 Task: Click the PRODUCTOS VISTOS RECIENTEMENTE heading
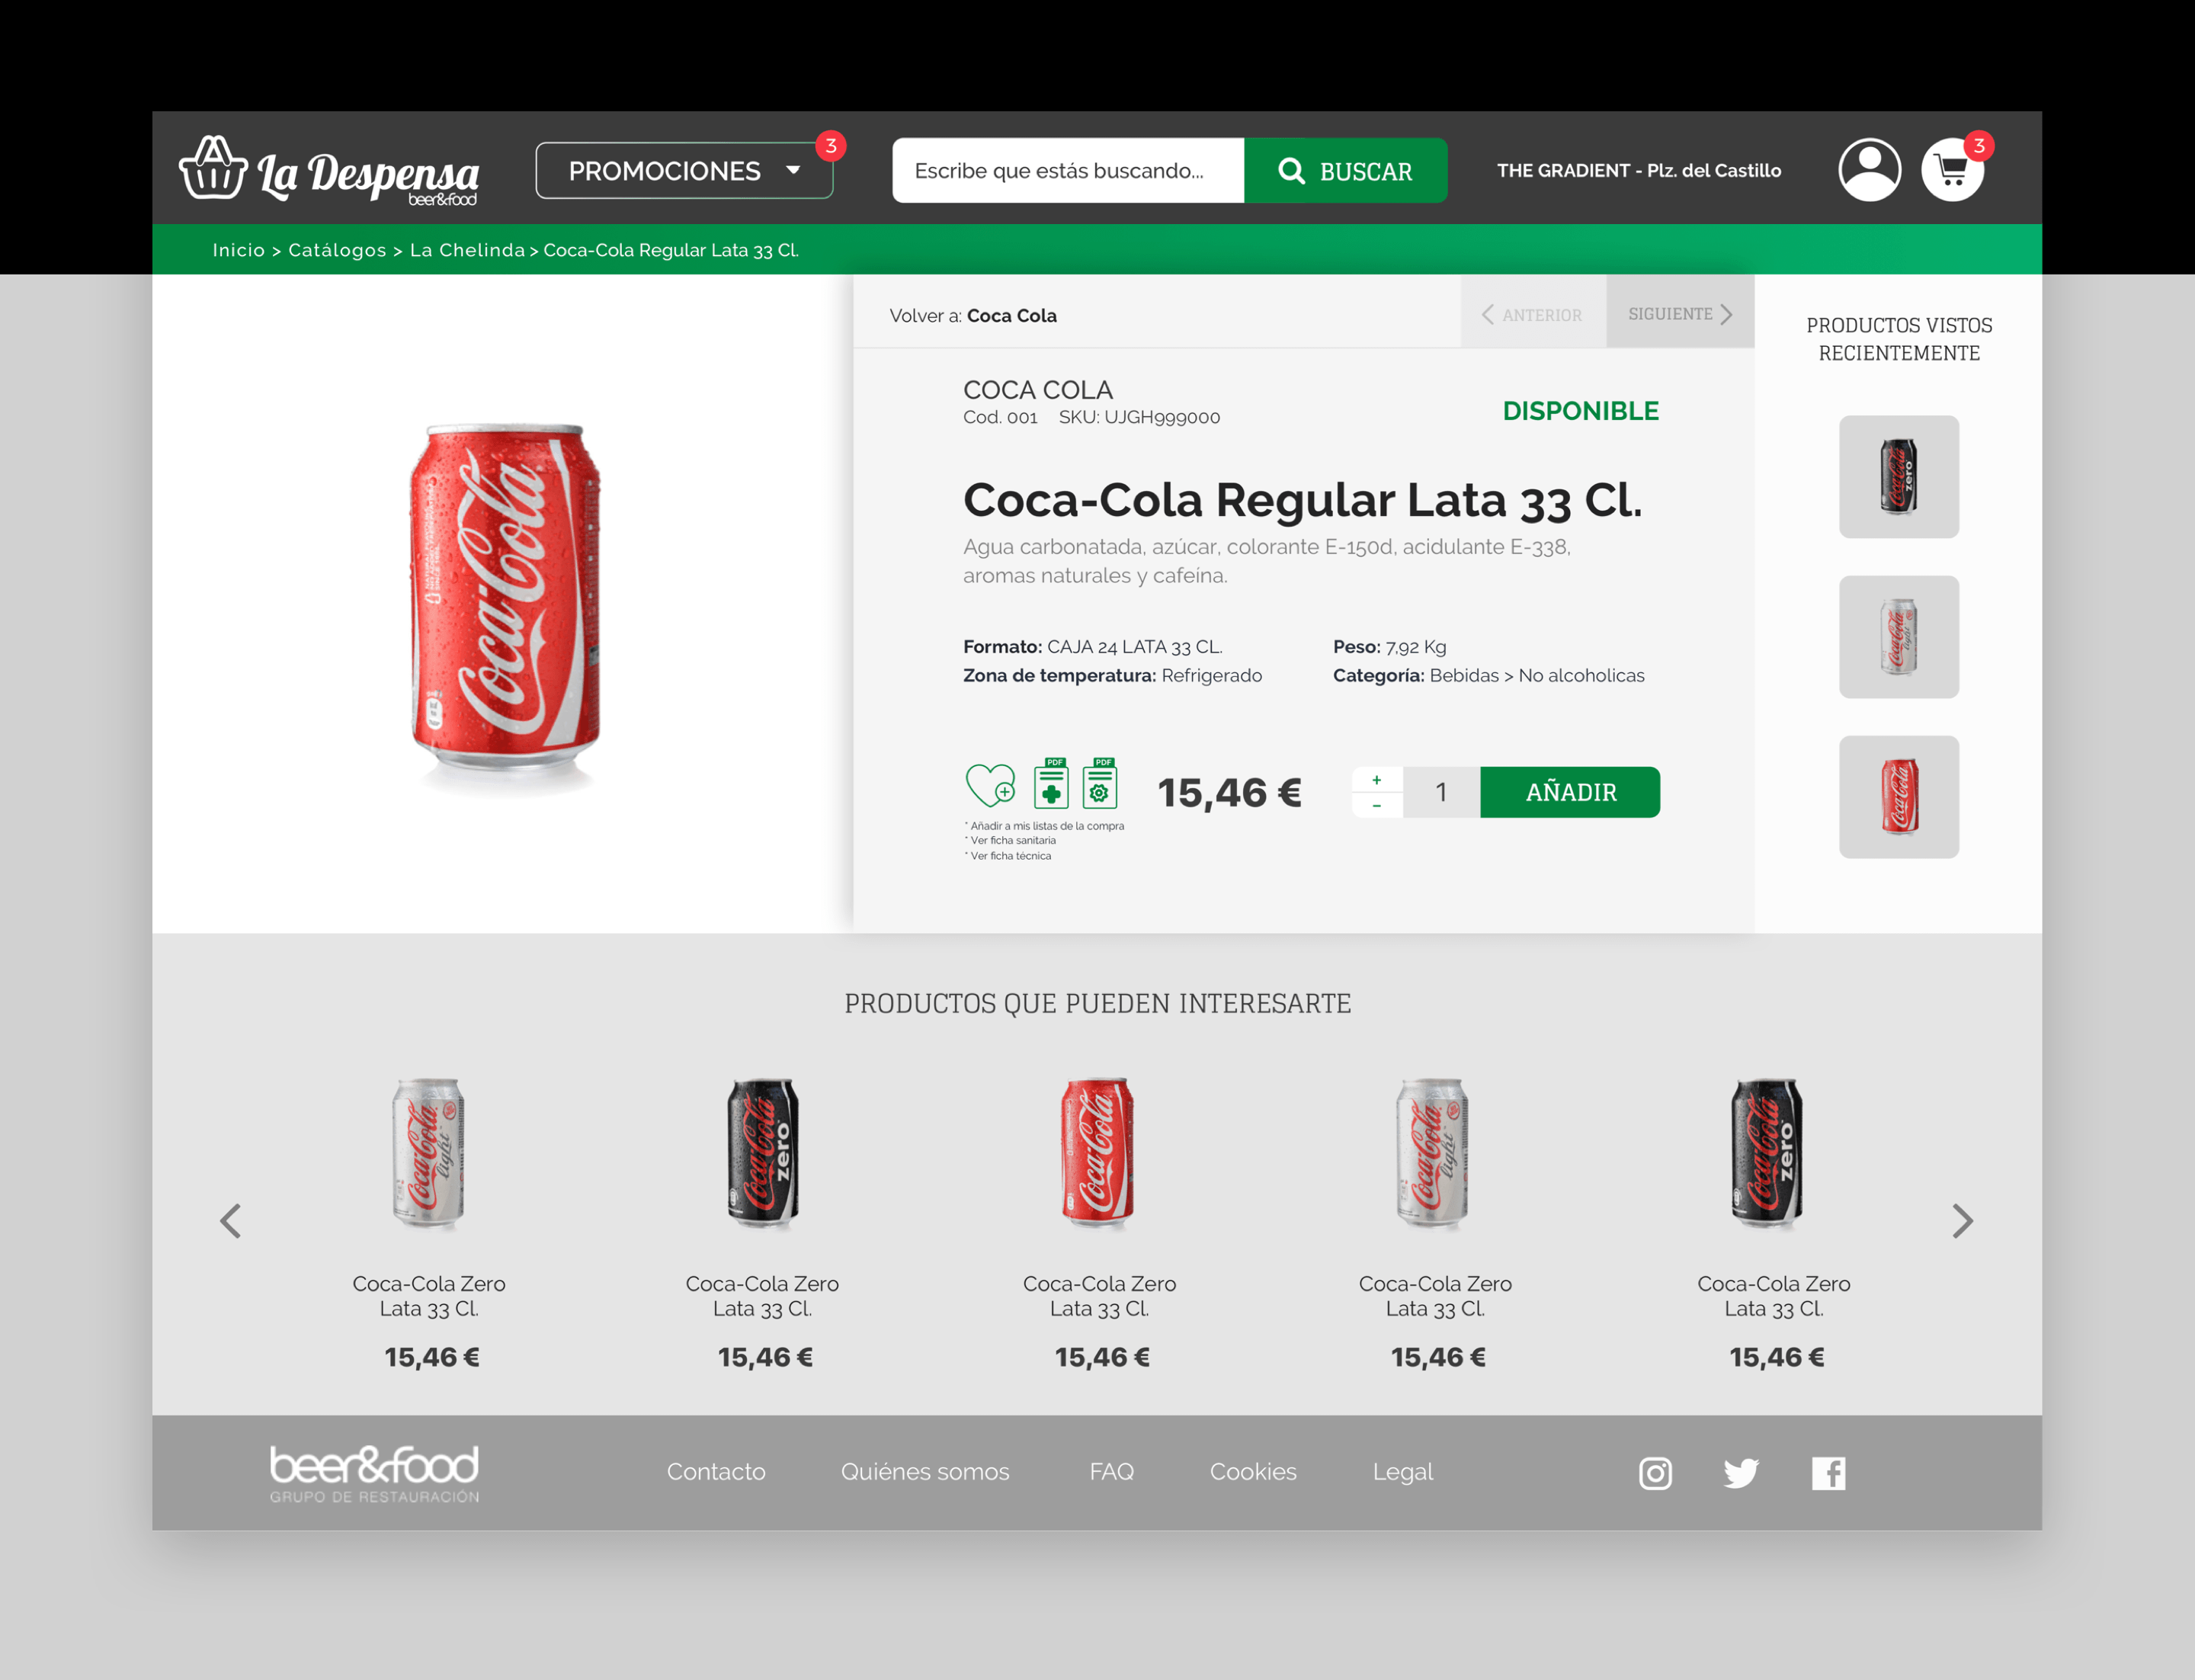click(1898, 339)
